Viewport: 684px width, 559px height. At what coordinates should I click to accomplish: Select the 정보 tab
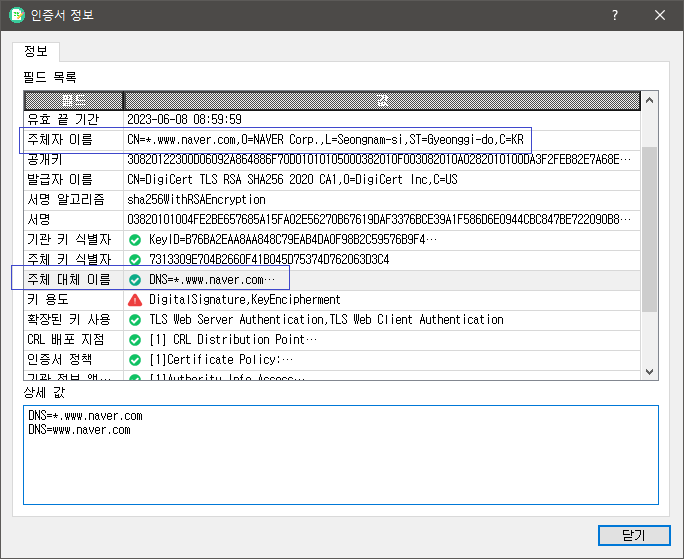[36, 51]
